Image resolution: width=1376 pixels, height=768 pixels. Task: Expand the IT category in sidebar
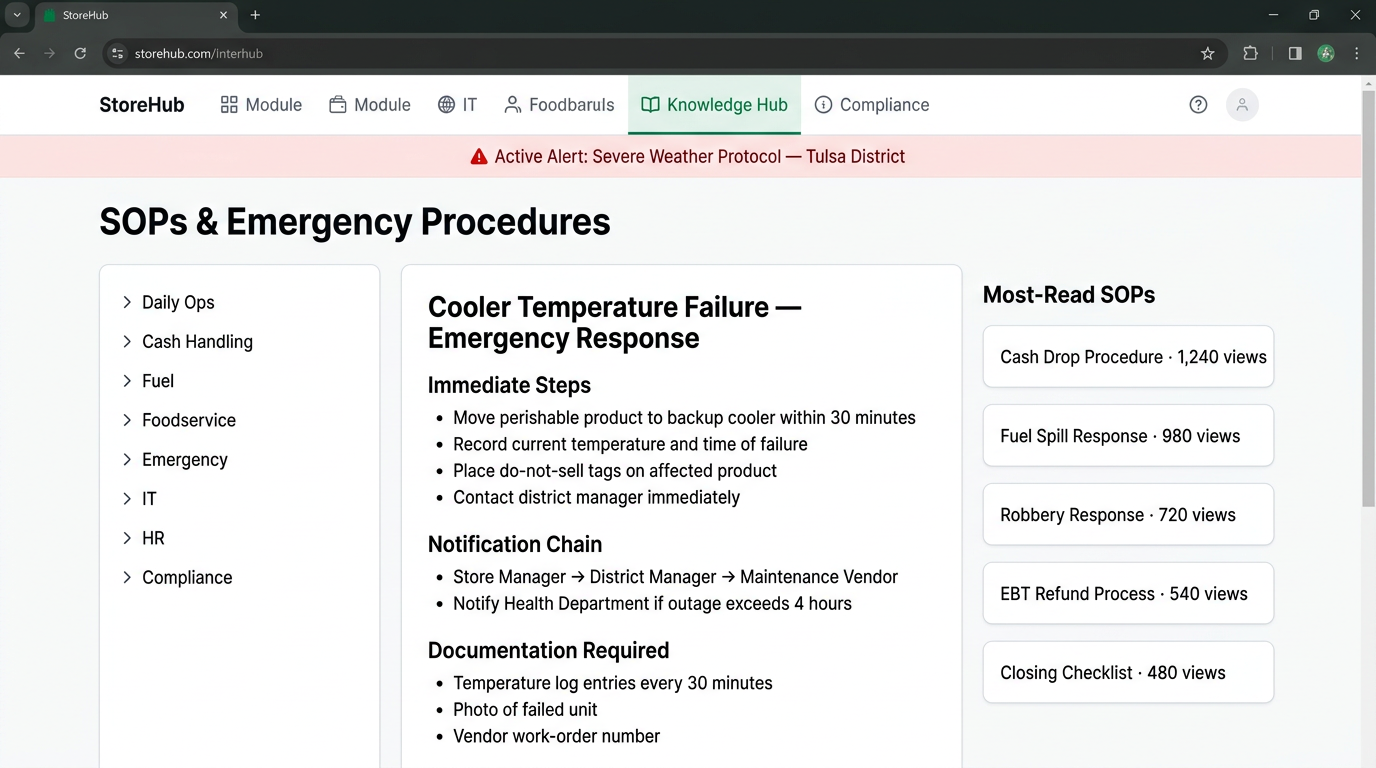[x=139, y=499]
